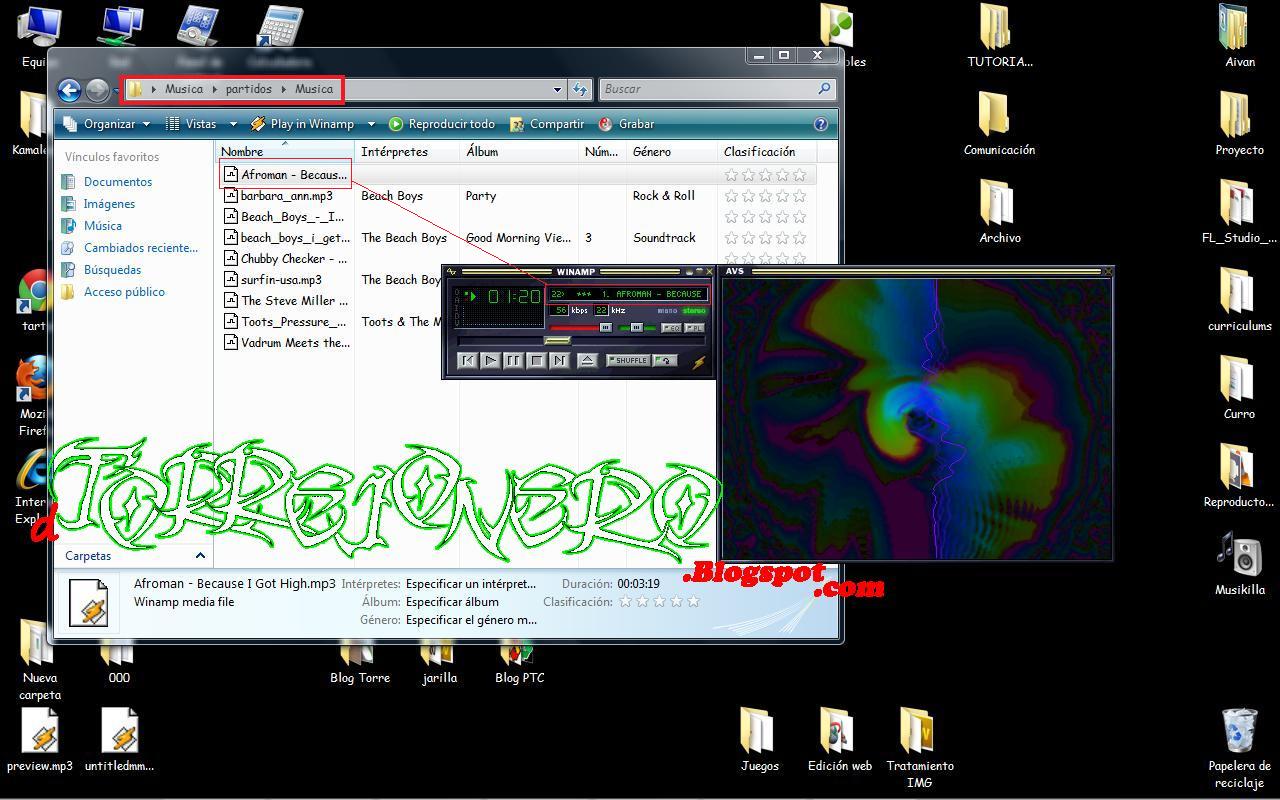Open Cambiados recientemente link

[x=141, y=248]
